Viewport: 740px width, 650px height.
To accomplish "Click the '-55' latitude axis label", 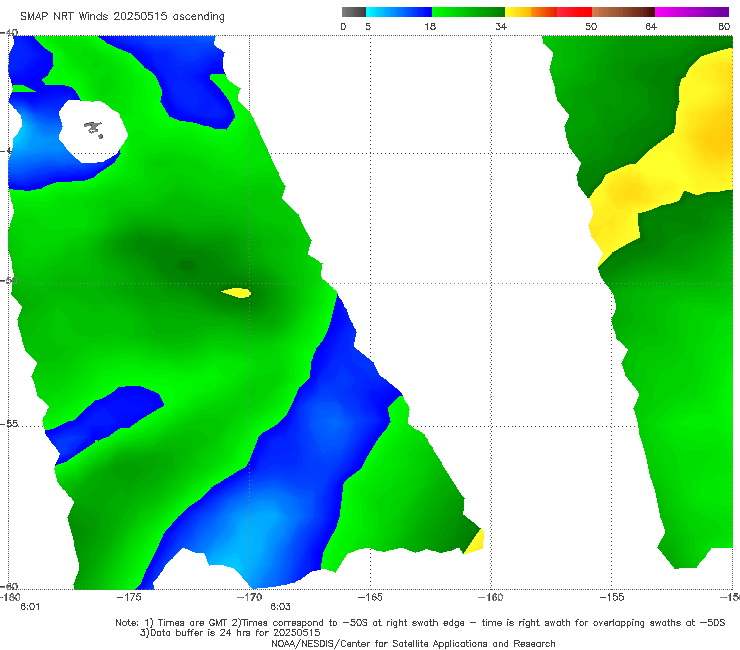I will pyautogui.click(x=9, y=423).
